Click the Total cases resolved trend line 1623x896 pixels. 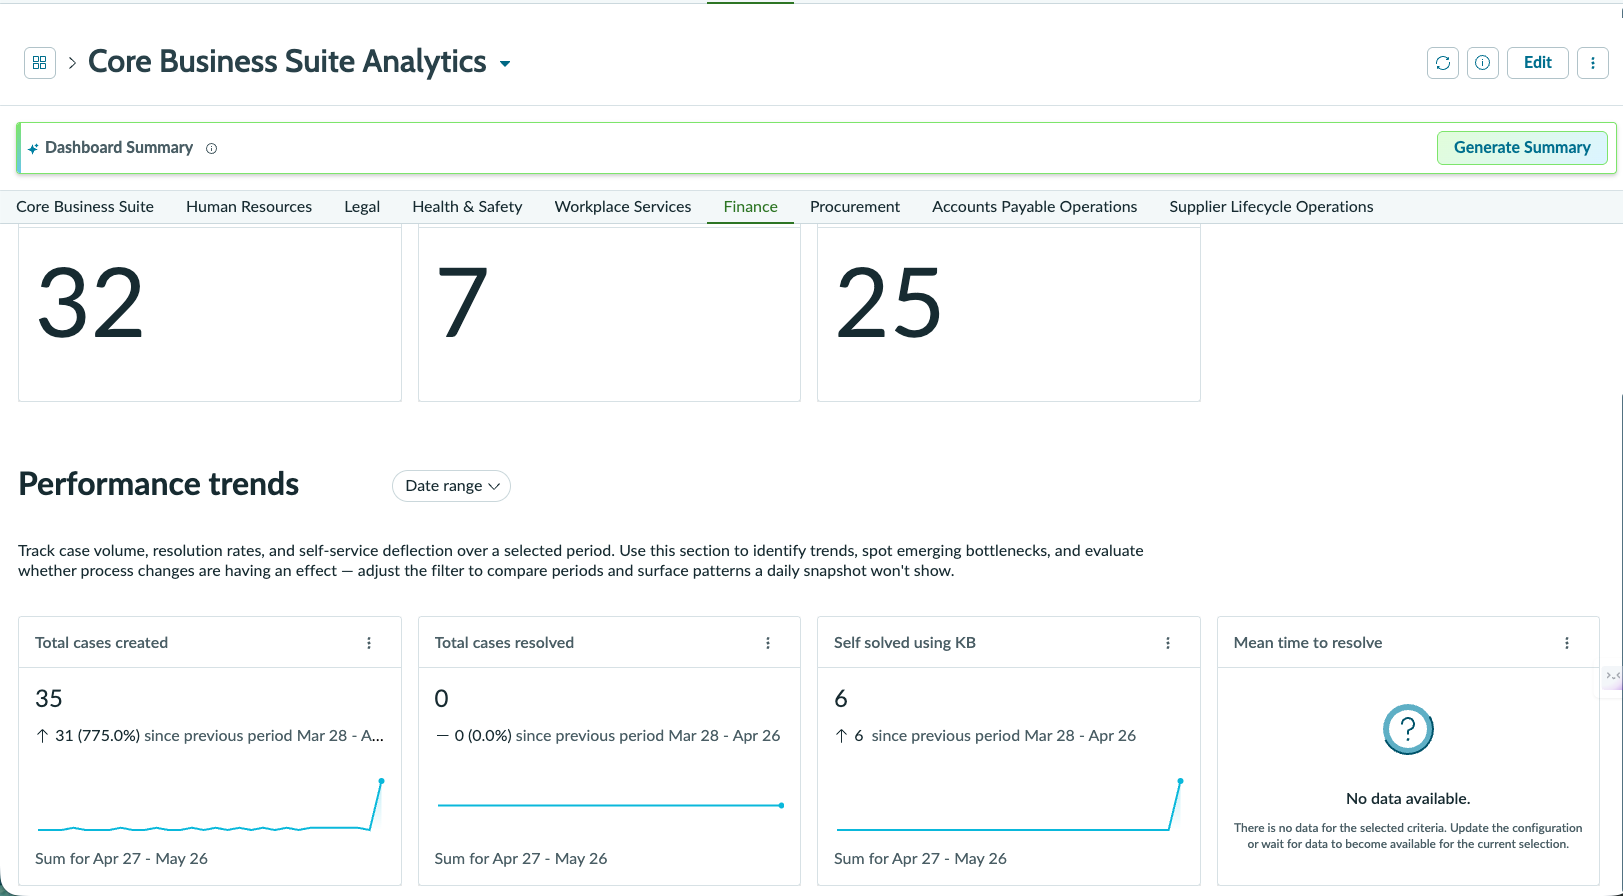click(x=610, y=805)
